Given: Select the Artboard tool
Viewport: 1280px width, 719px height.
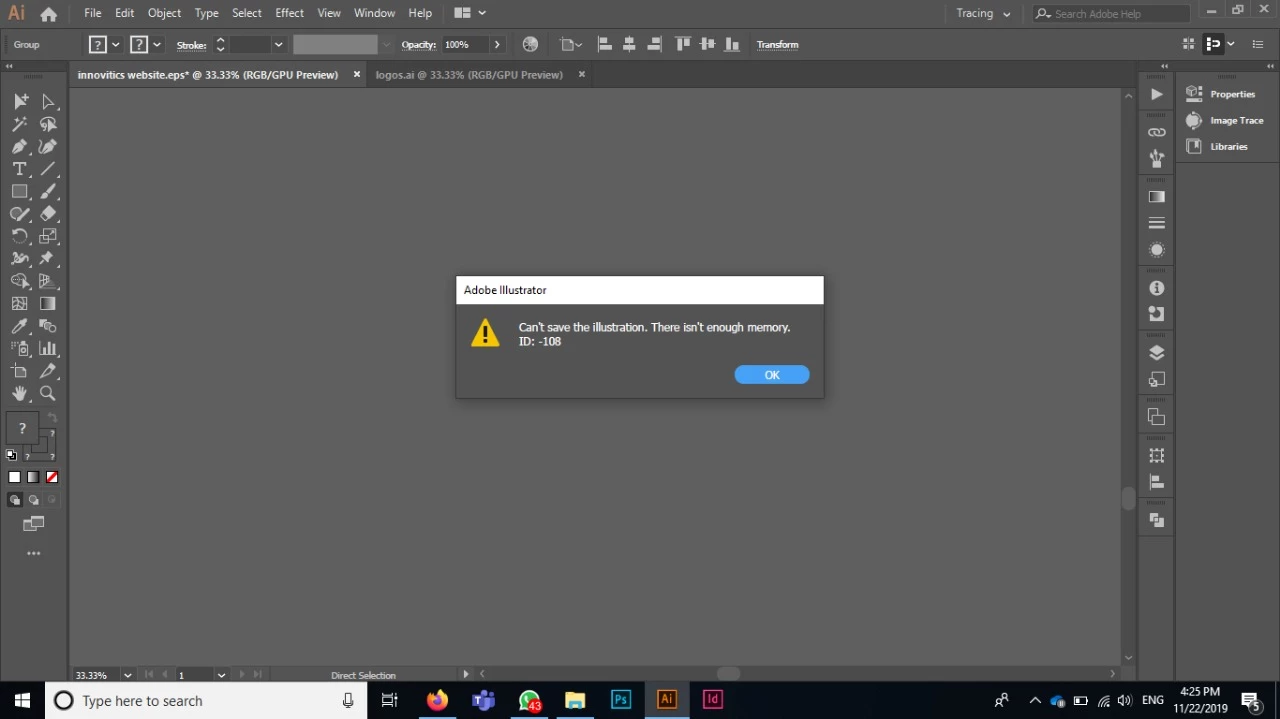Looking at the screenshot, I should click(x=20, y=371).
